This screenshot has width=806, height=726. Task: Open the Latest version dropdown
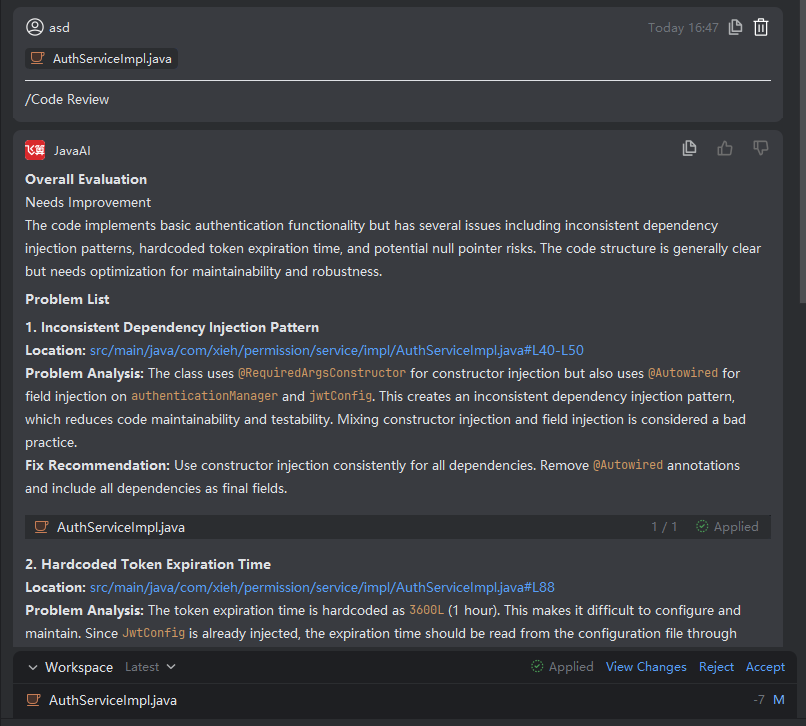click(x=150, y=667)
